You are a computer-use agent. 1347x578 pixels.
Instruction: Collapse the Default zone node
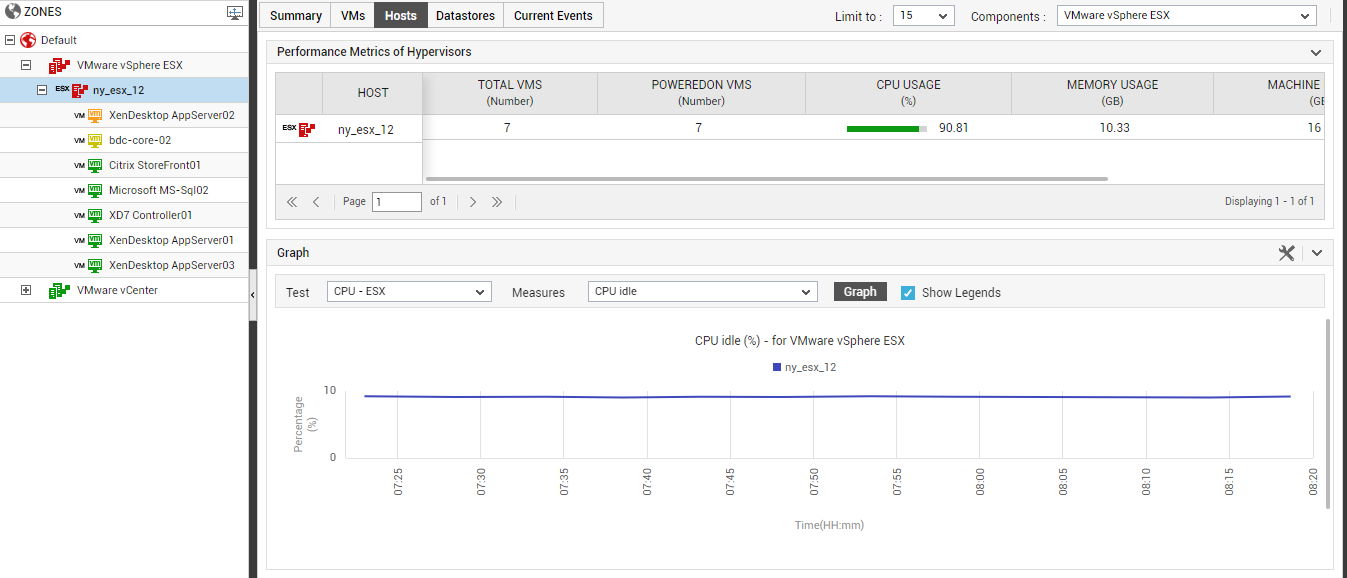click(x=10, y=40)
